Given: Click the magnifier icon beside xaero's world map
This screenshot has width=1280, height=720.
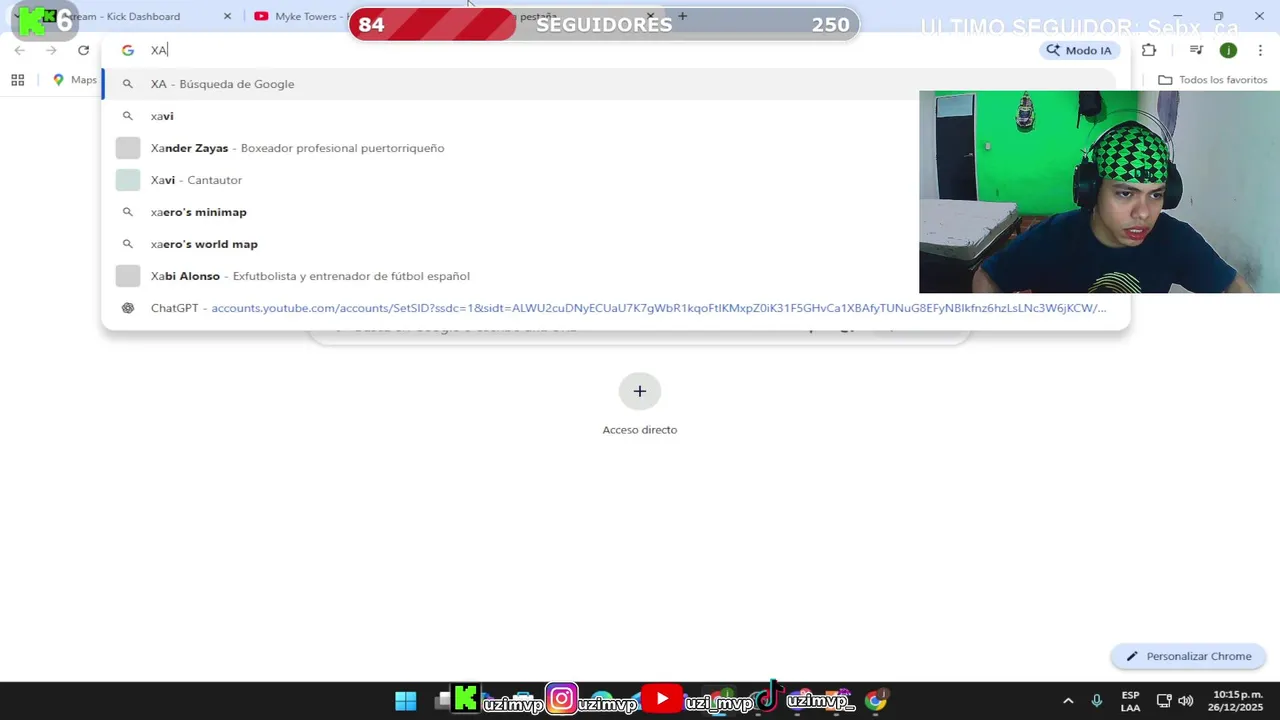Looking at the screenshot, I should point(127,244).
